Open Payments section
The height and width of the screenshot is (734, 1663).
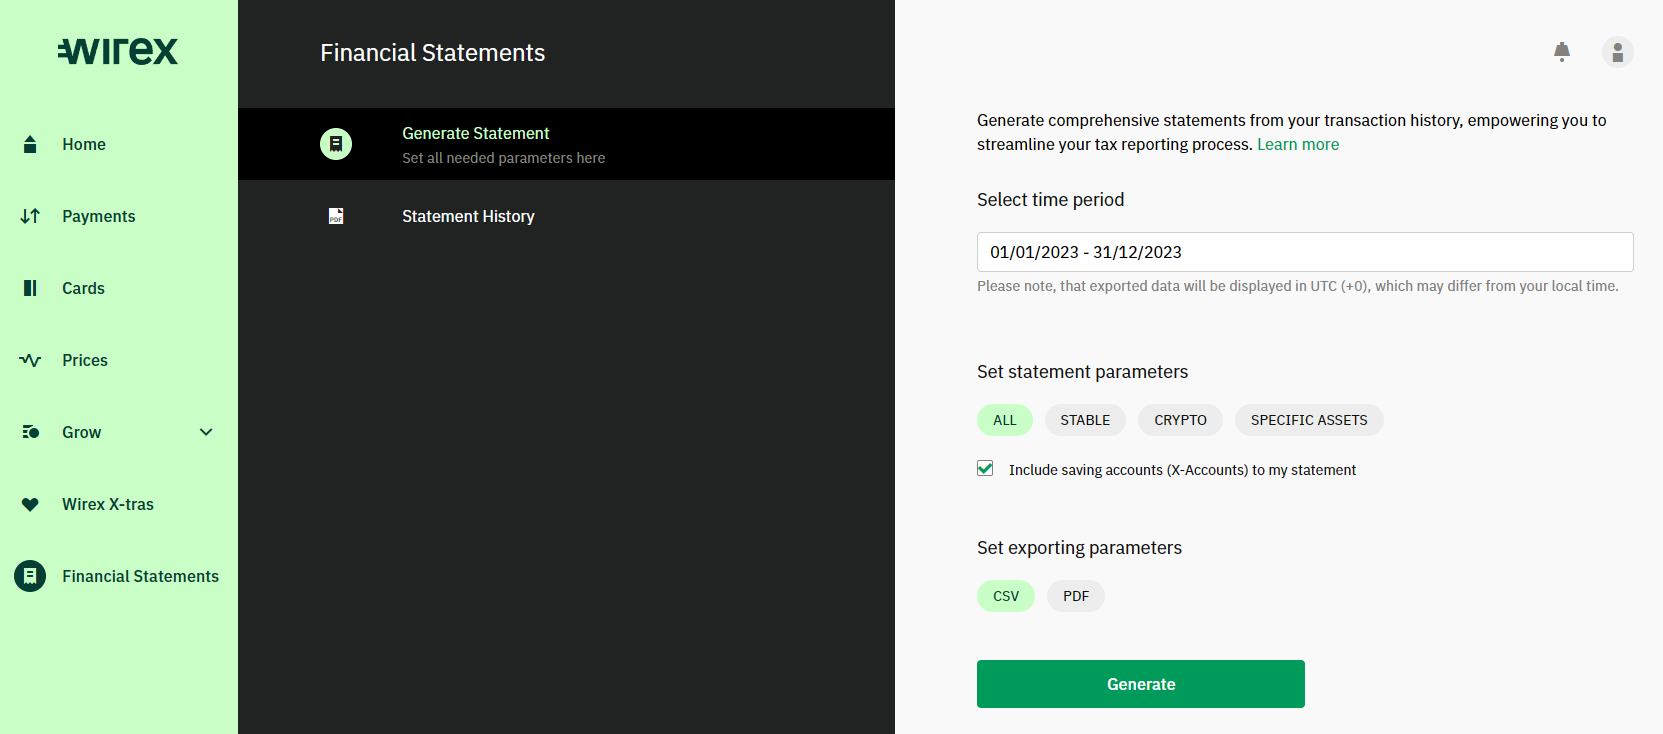(x=98, y=216)
